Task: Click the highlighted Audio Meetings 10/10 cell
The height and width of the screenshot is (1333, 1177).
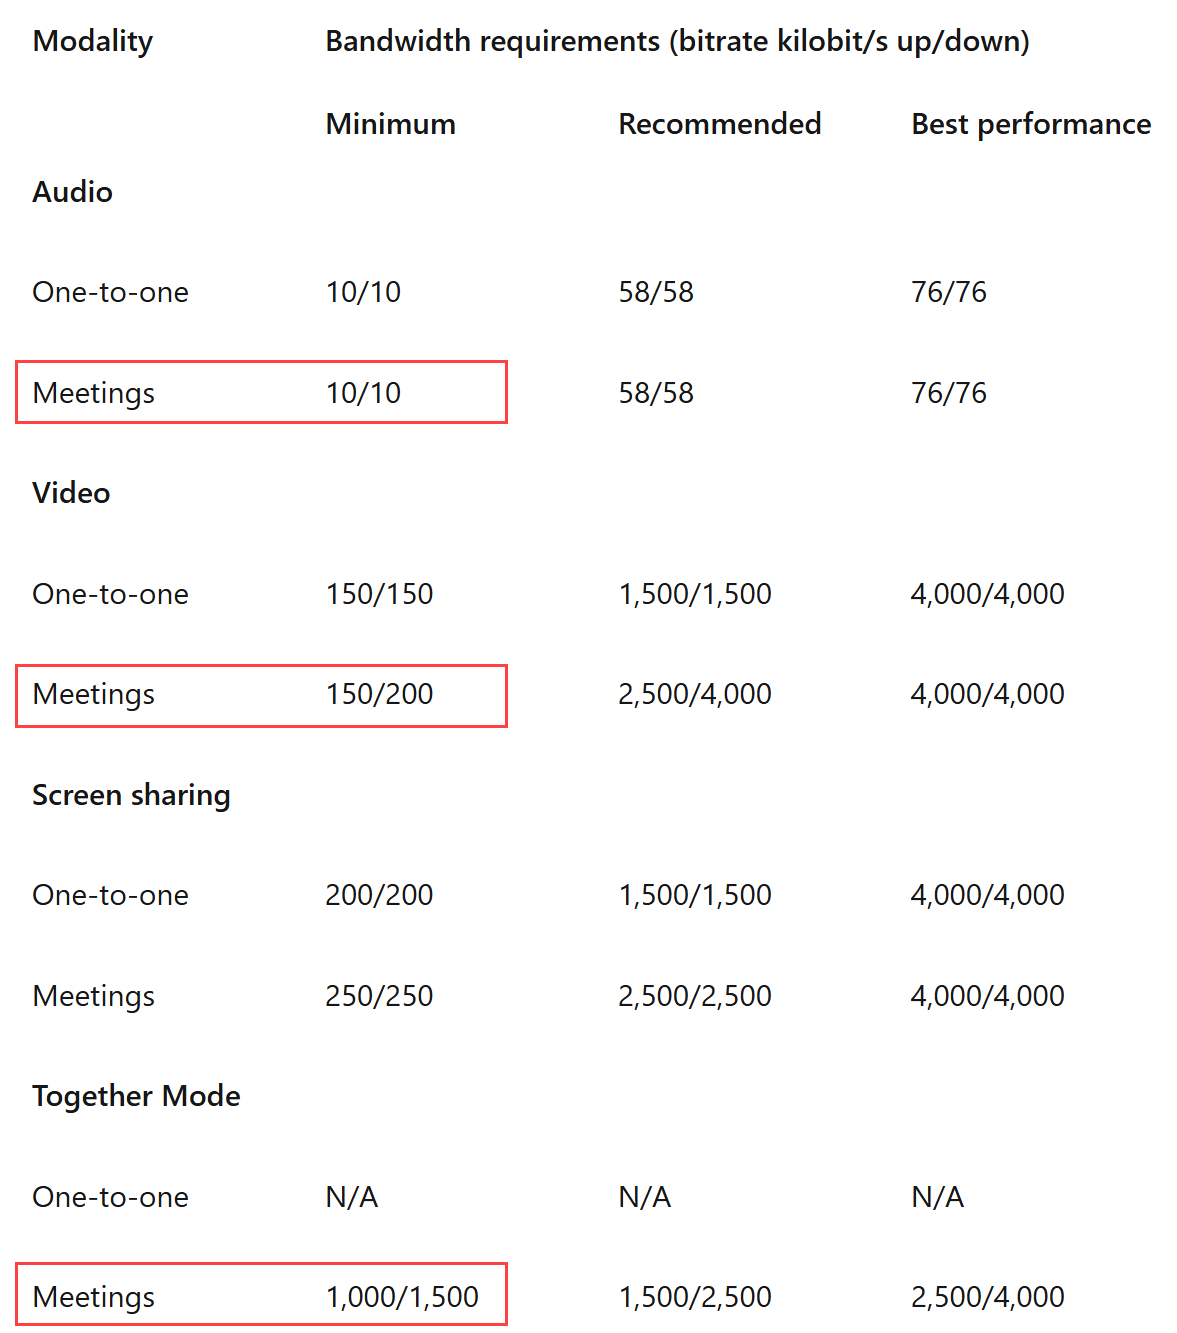Action: (363, 393)
